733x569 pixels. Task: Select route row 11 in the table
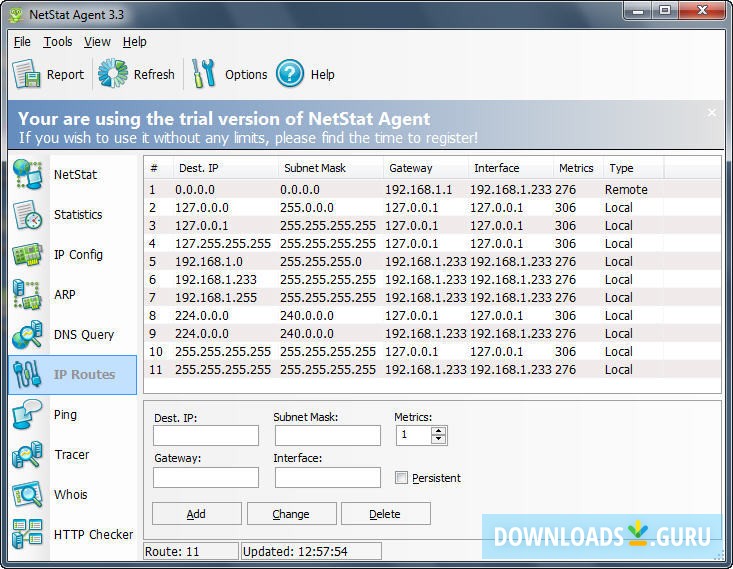432,369
